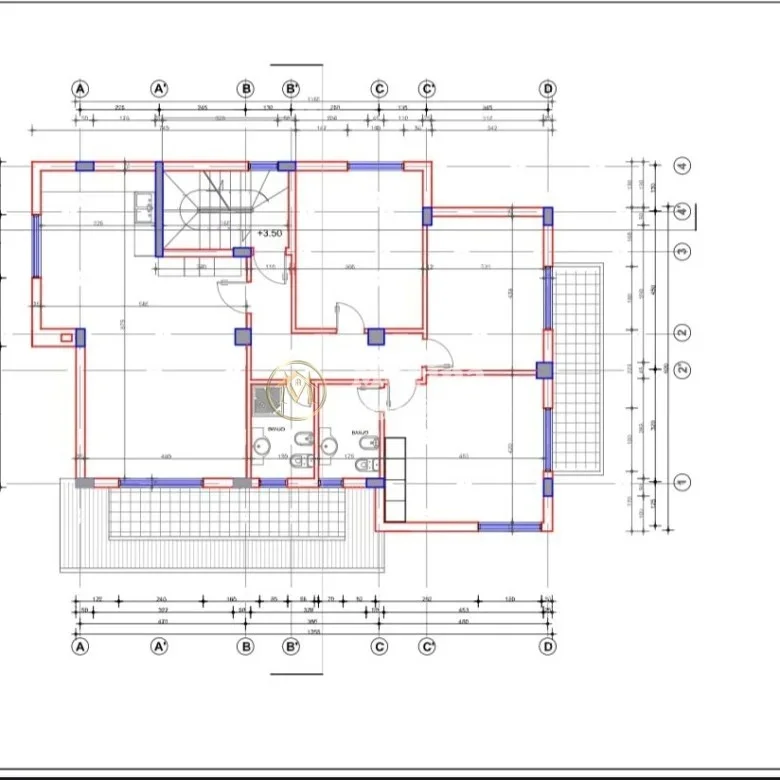Click the kitchen sink near the staircase
780x780 pixels.
click(143, 207)
